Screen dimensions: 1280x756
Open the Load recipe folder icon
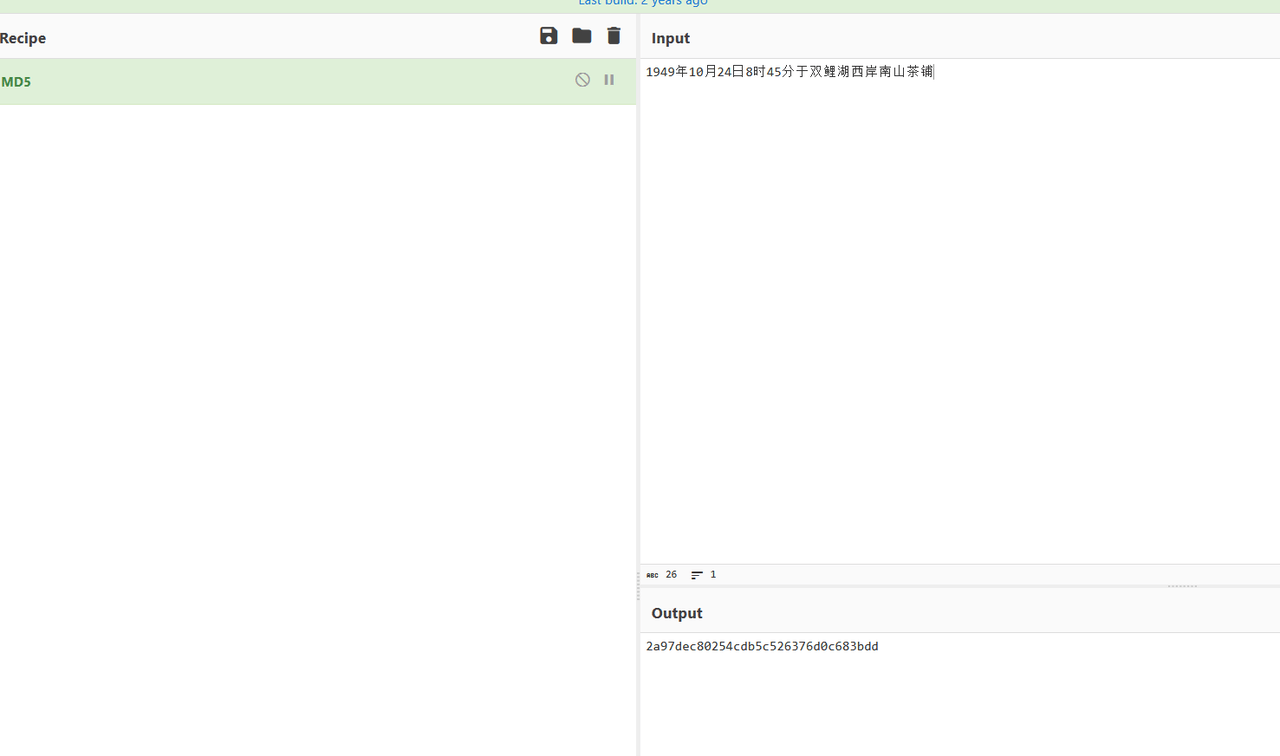tap(581, 36)
